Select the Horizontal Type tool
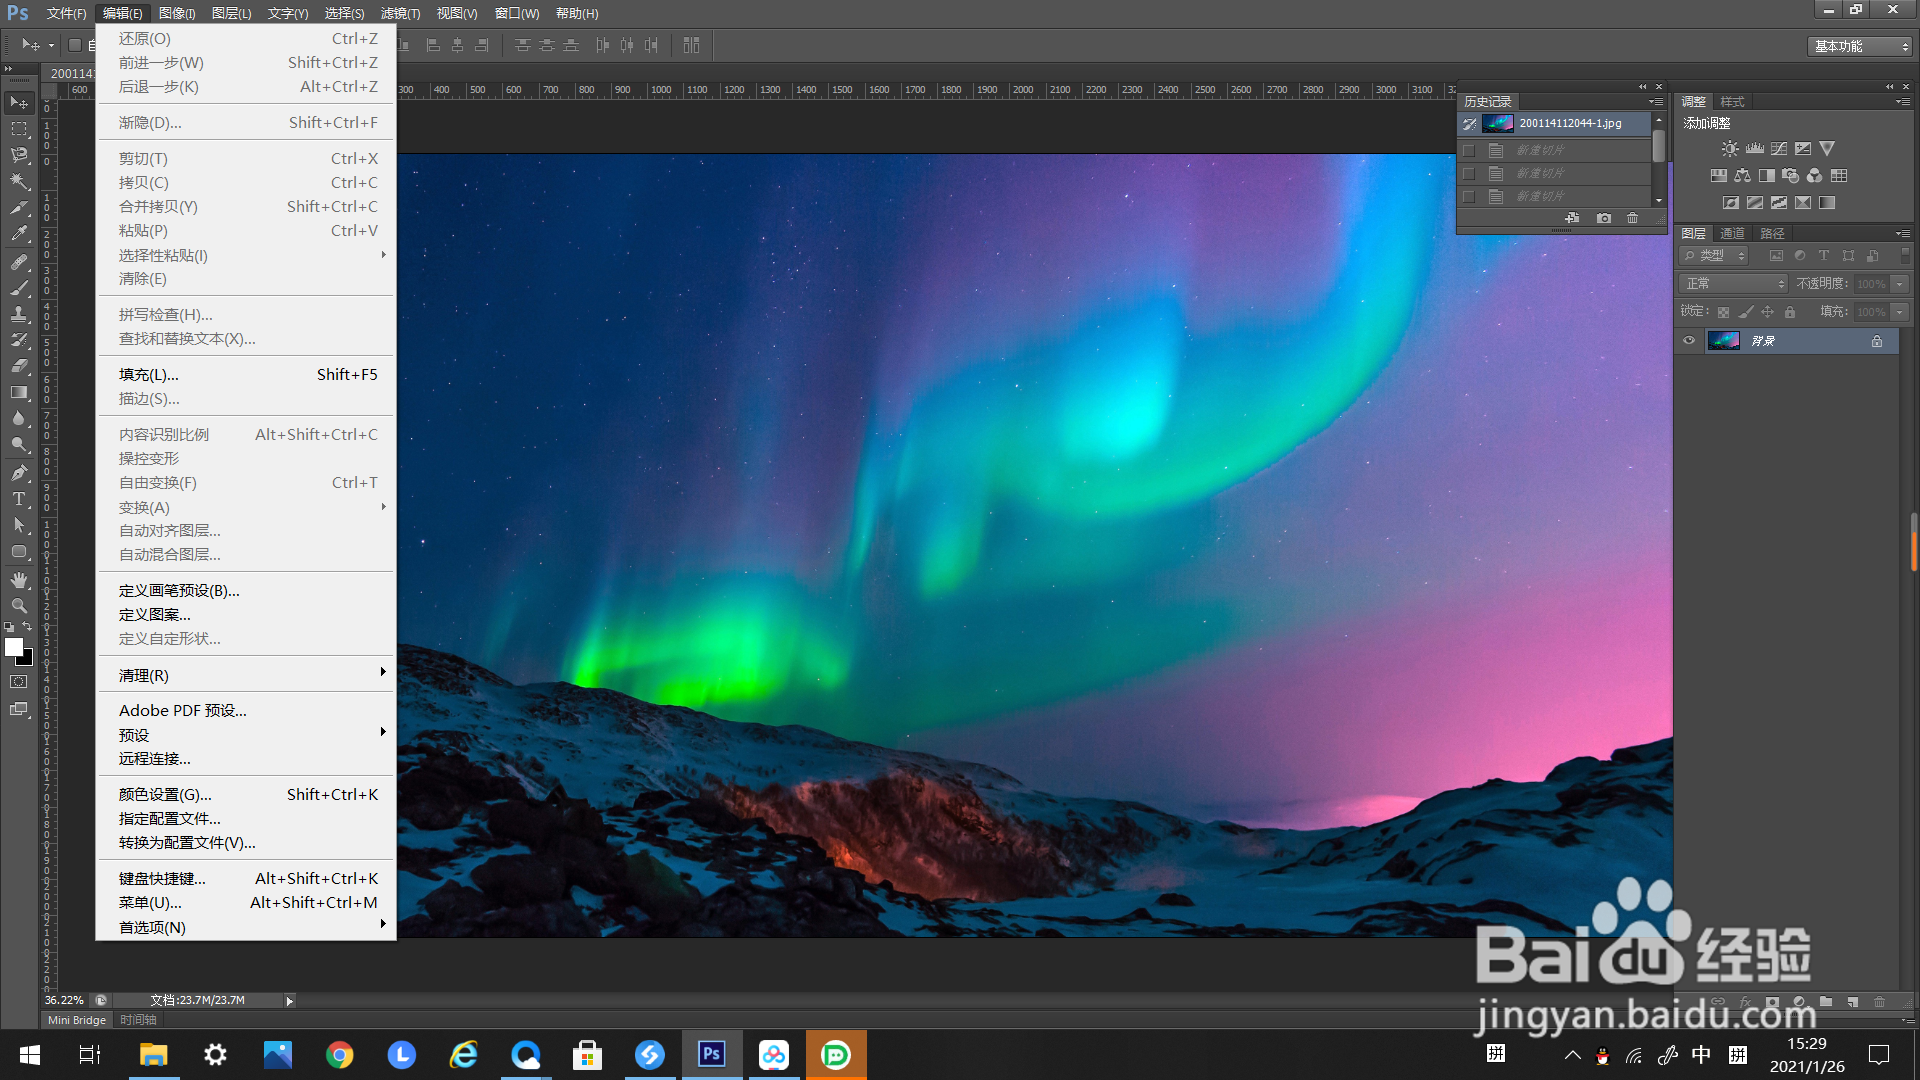This screenshot has height=1080, width=1920. (x=19, y=499)
